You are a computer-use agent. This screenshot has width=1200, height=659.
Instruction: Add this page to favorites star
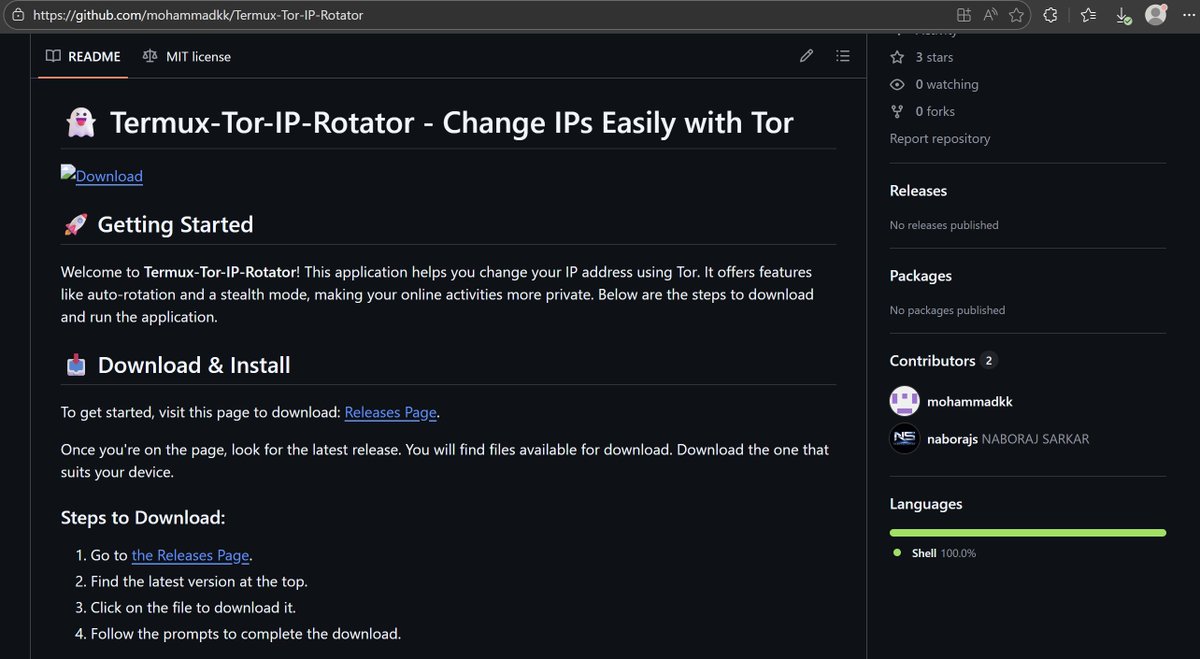tap(1017, 15)
